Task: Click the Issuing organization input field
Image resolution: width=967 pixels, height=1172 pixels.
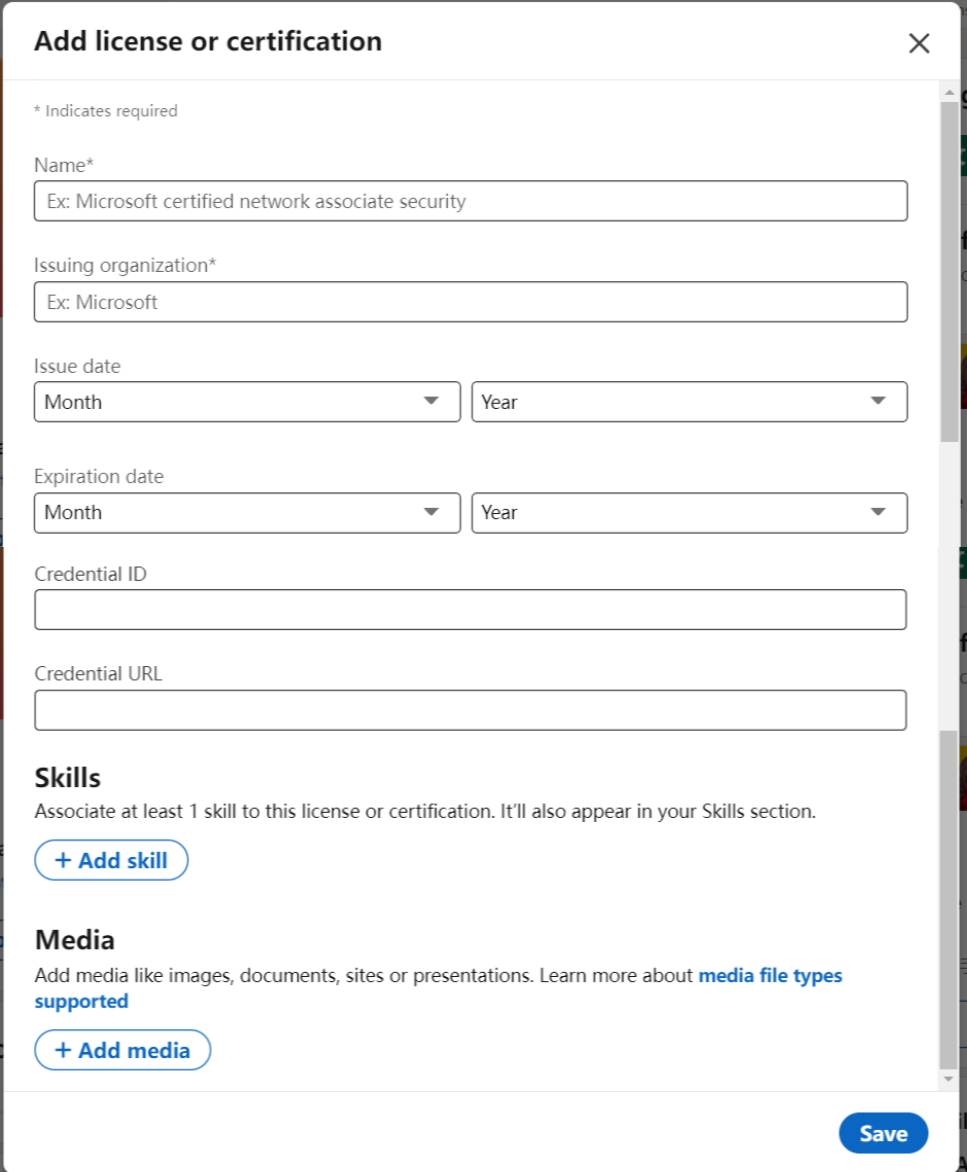Action: (x=470, y=301)
